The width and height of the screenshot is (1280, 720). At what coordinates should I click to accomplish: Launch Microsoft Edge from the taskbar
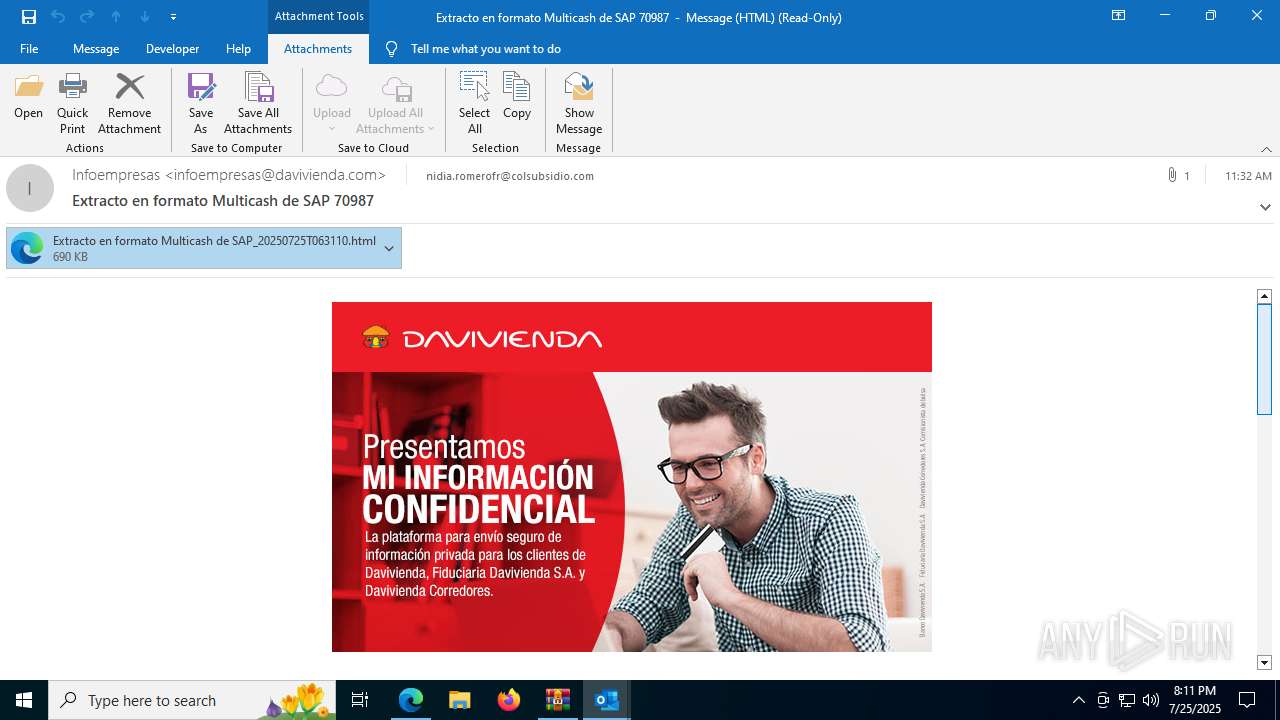coord(411,700)
